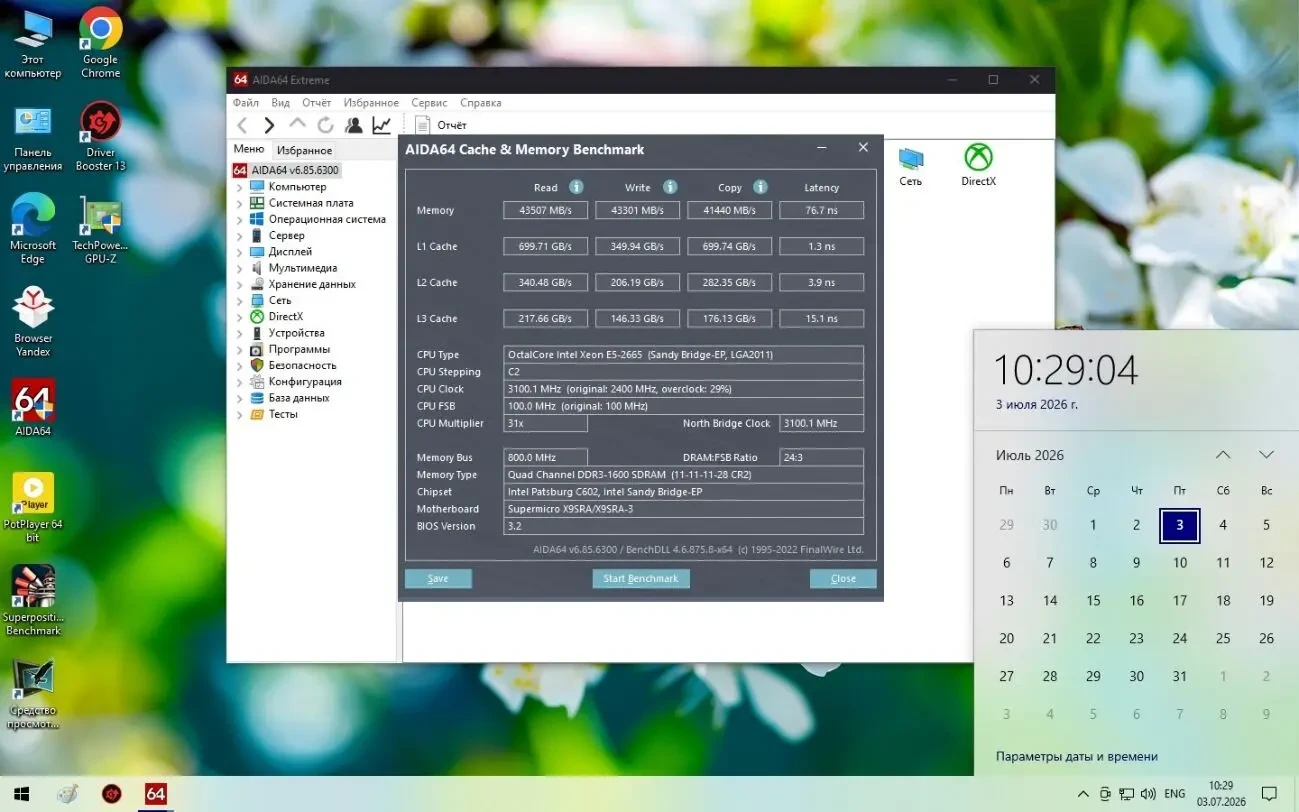Open the Сервис menu
1299x812 pixels.
coord(429,103)
